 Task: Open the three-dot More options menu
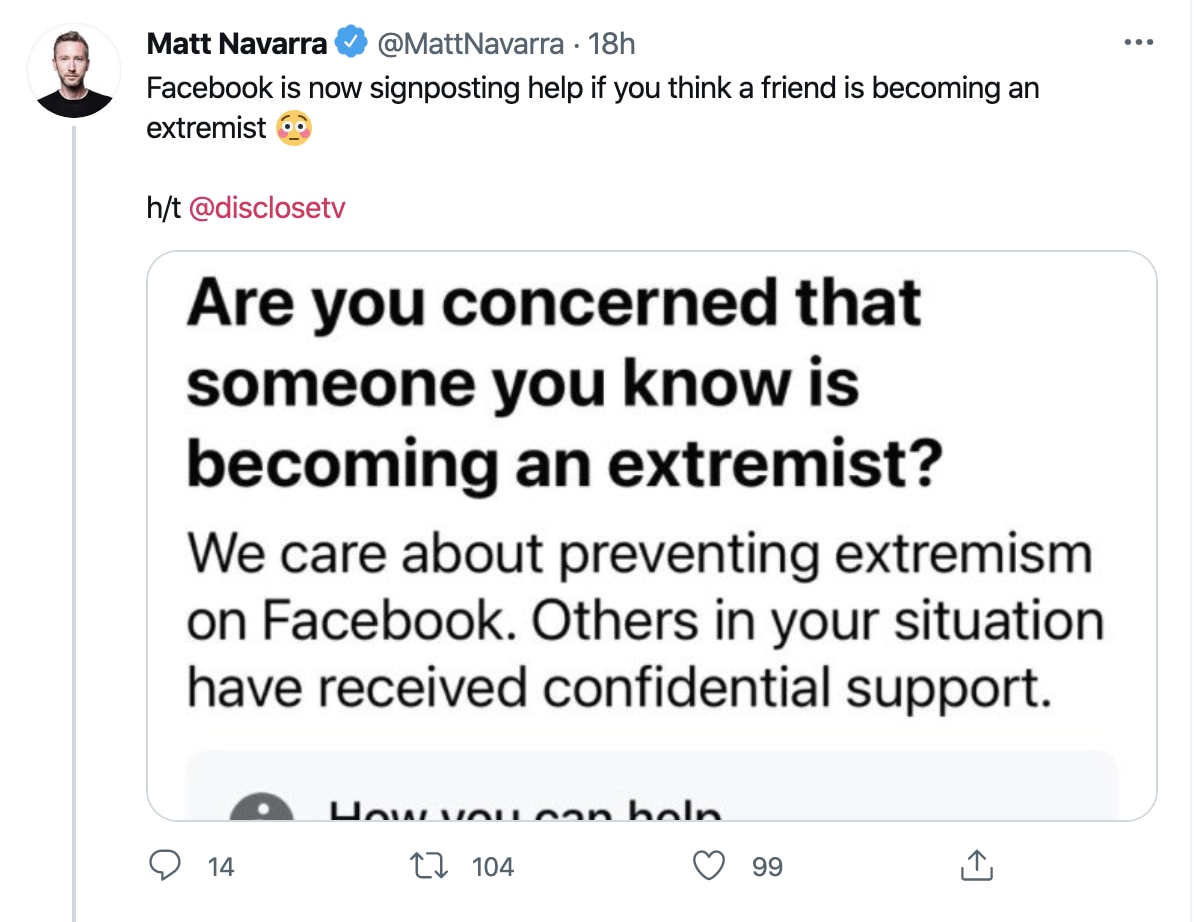tap(1139, 43)
